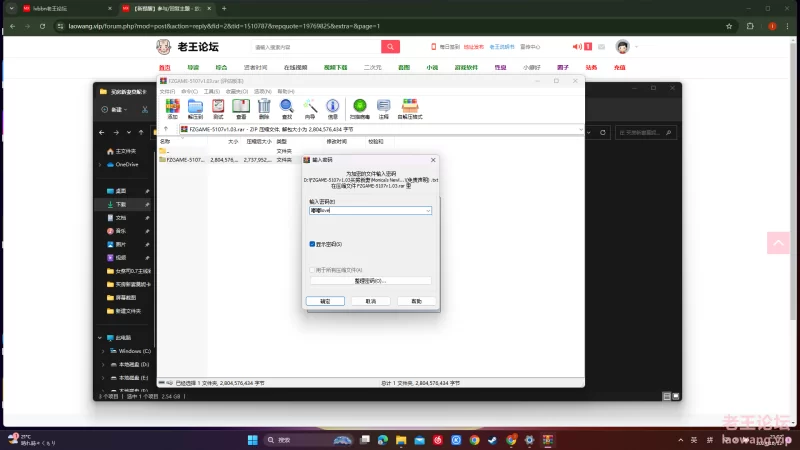Screen dimensions: 800x450
Task: Open the Favorites (收藏夹) menu in WinRAR
Action: pos(237,91)
